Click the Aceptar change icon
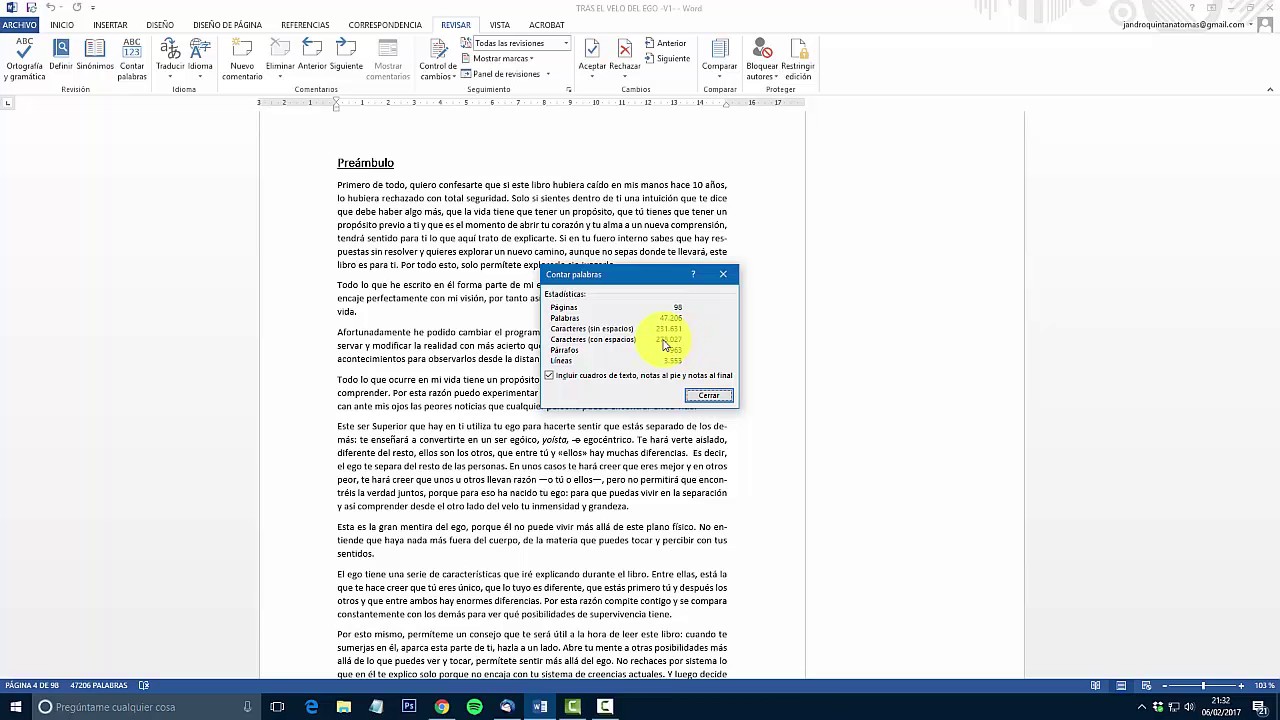The width and height of the screenshot is (1280, 720). (592, 50)
